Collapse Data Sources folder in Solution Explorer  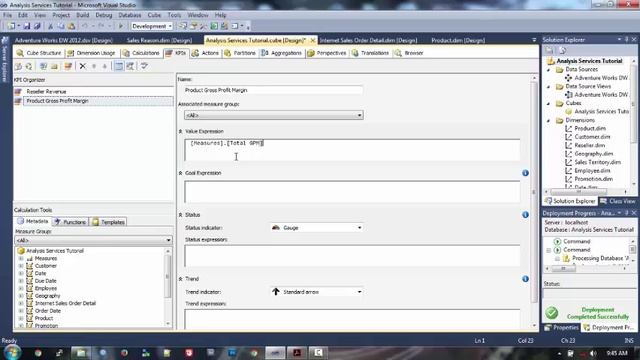(549, 70)
